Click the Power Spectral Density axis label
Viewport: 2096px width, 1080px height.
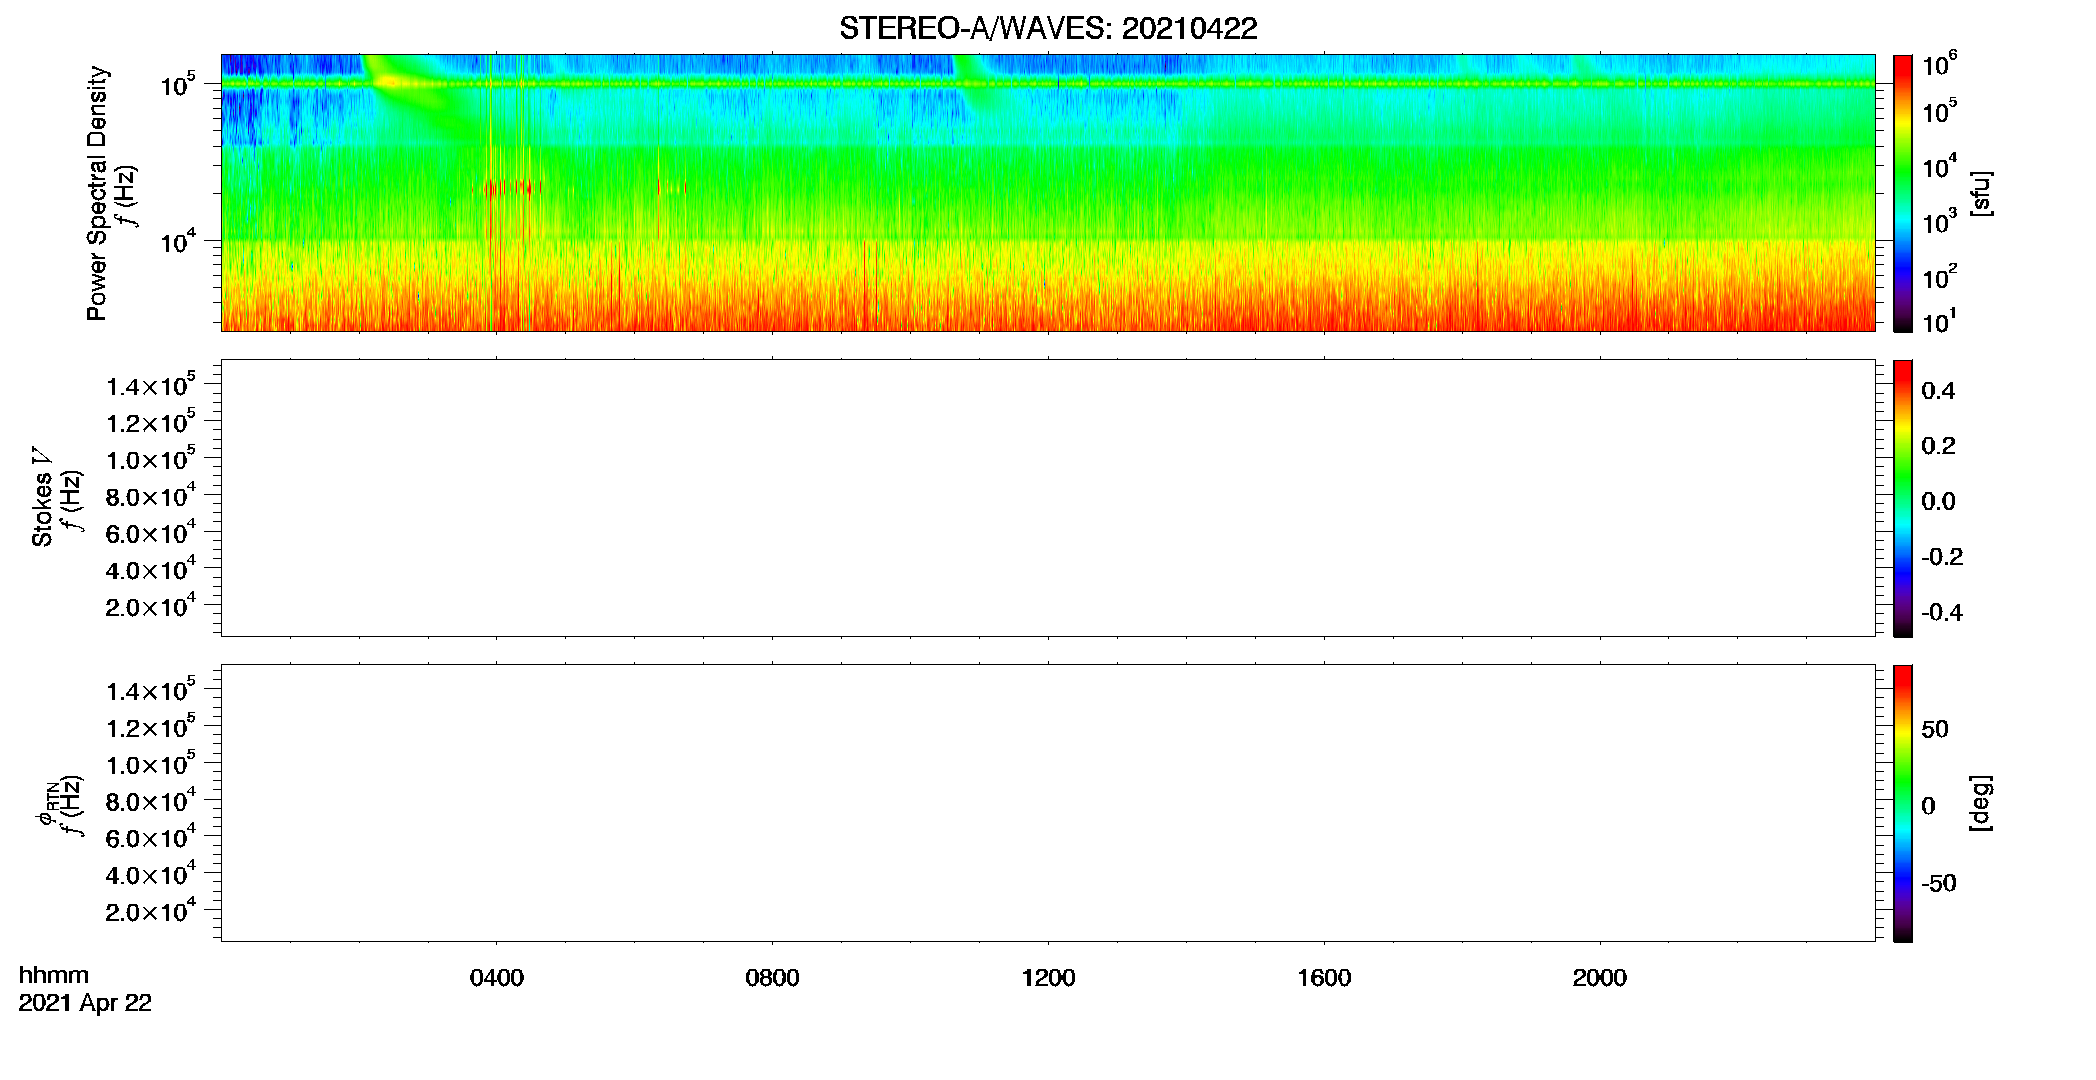coord(97,193)
